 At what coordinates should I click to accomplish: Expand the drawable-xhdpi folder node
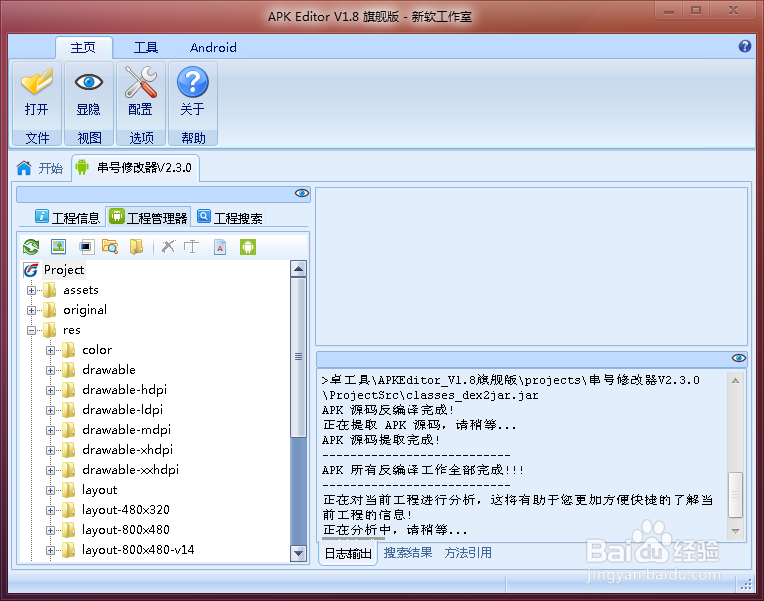[50, 450]
